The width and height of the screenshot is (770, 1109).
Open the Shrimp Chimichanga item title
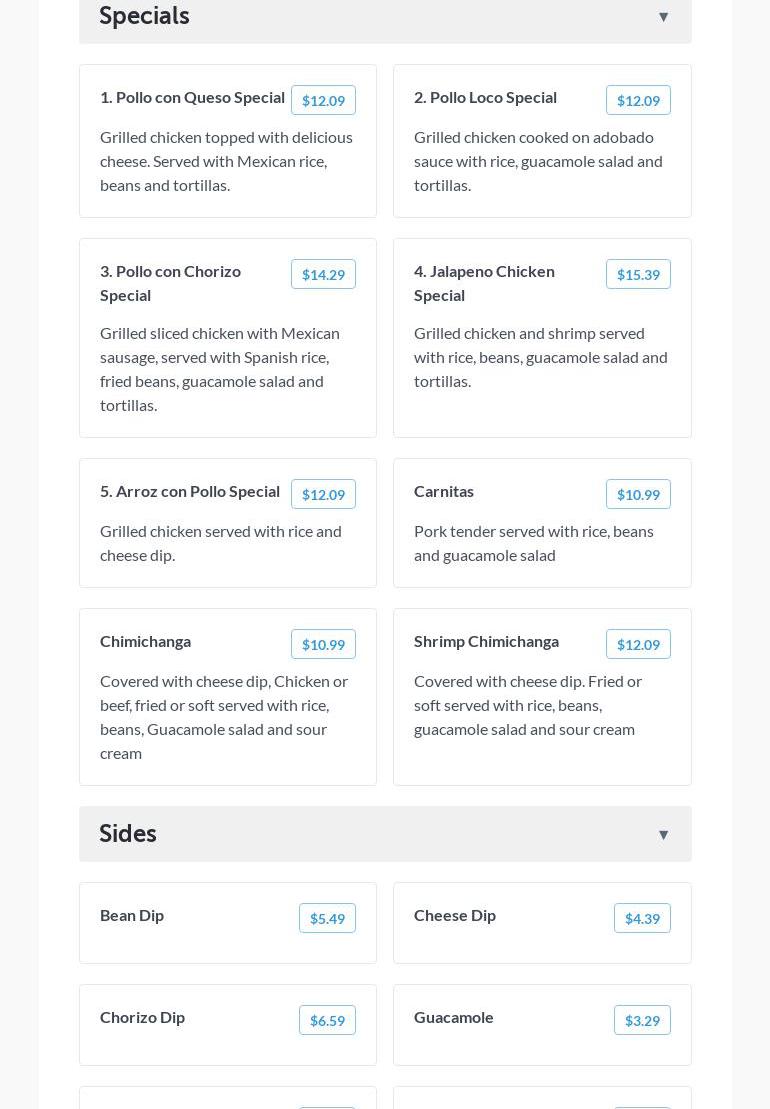[x=486, y=641]
